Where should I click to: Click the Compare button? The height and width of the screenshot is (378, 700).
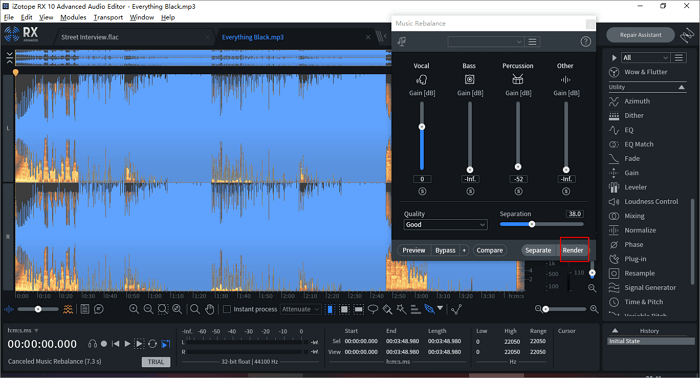point(490,250)
